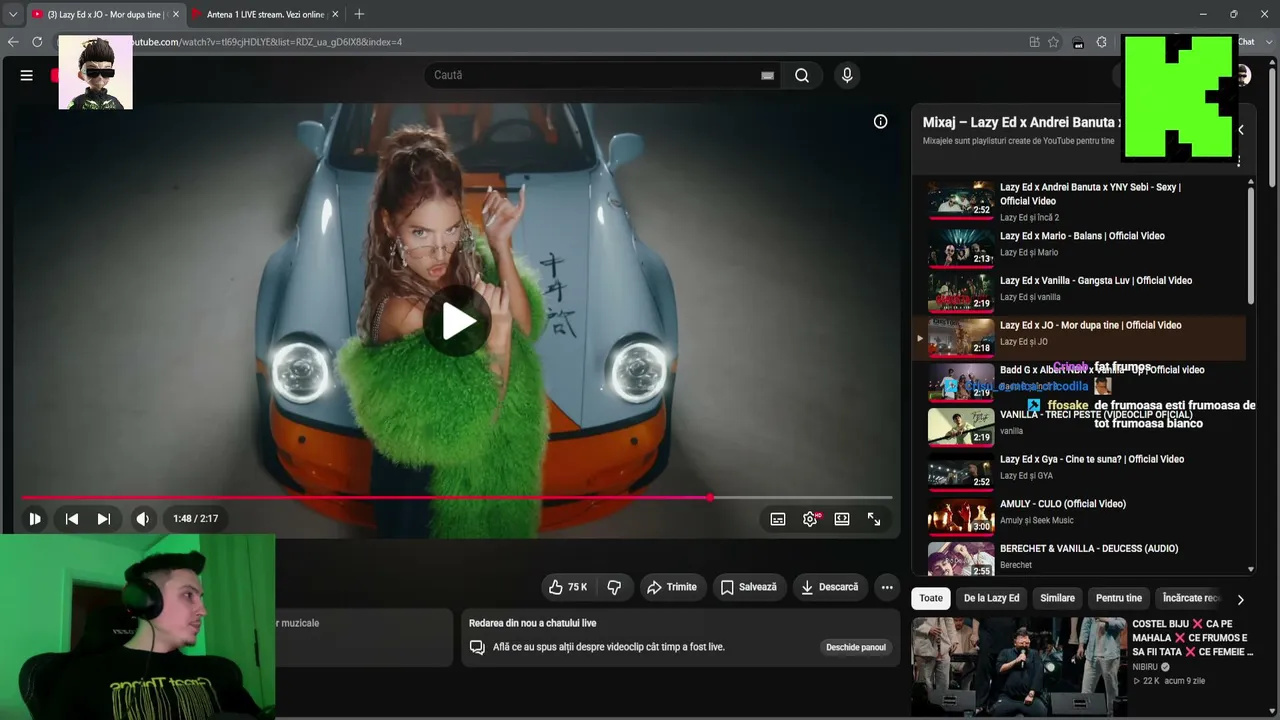Open the on-screen keyboard in search box
The height and width of the screenshot is (720, 1280).
pyautogui.click(x=767, y=75)
